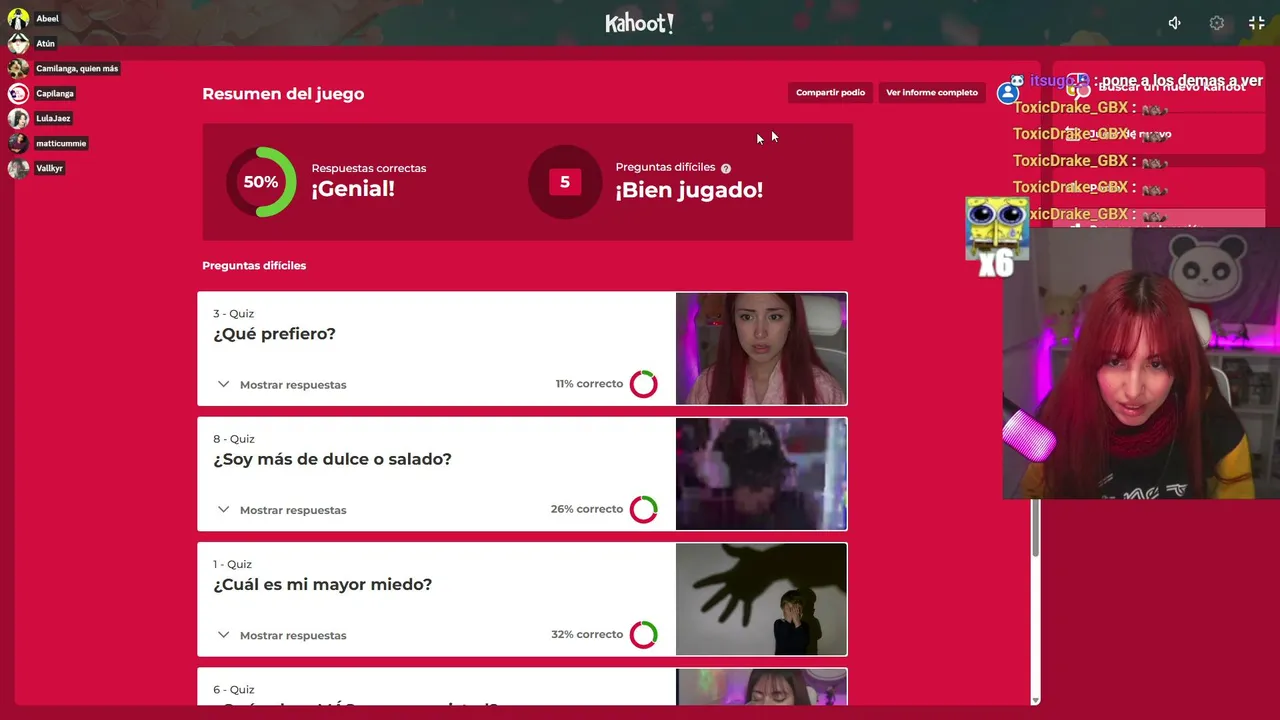Click the Kahoot! logo

pyautogui.click(x=640, y=23)
